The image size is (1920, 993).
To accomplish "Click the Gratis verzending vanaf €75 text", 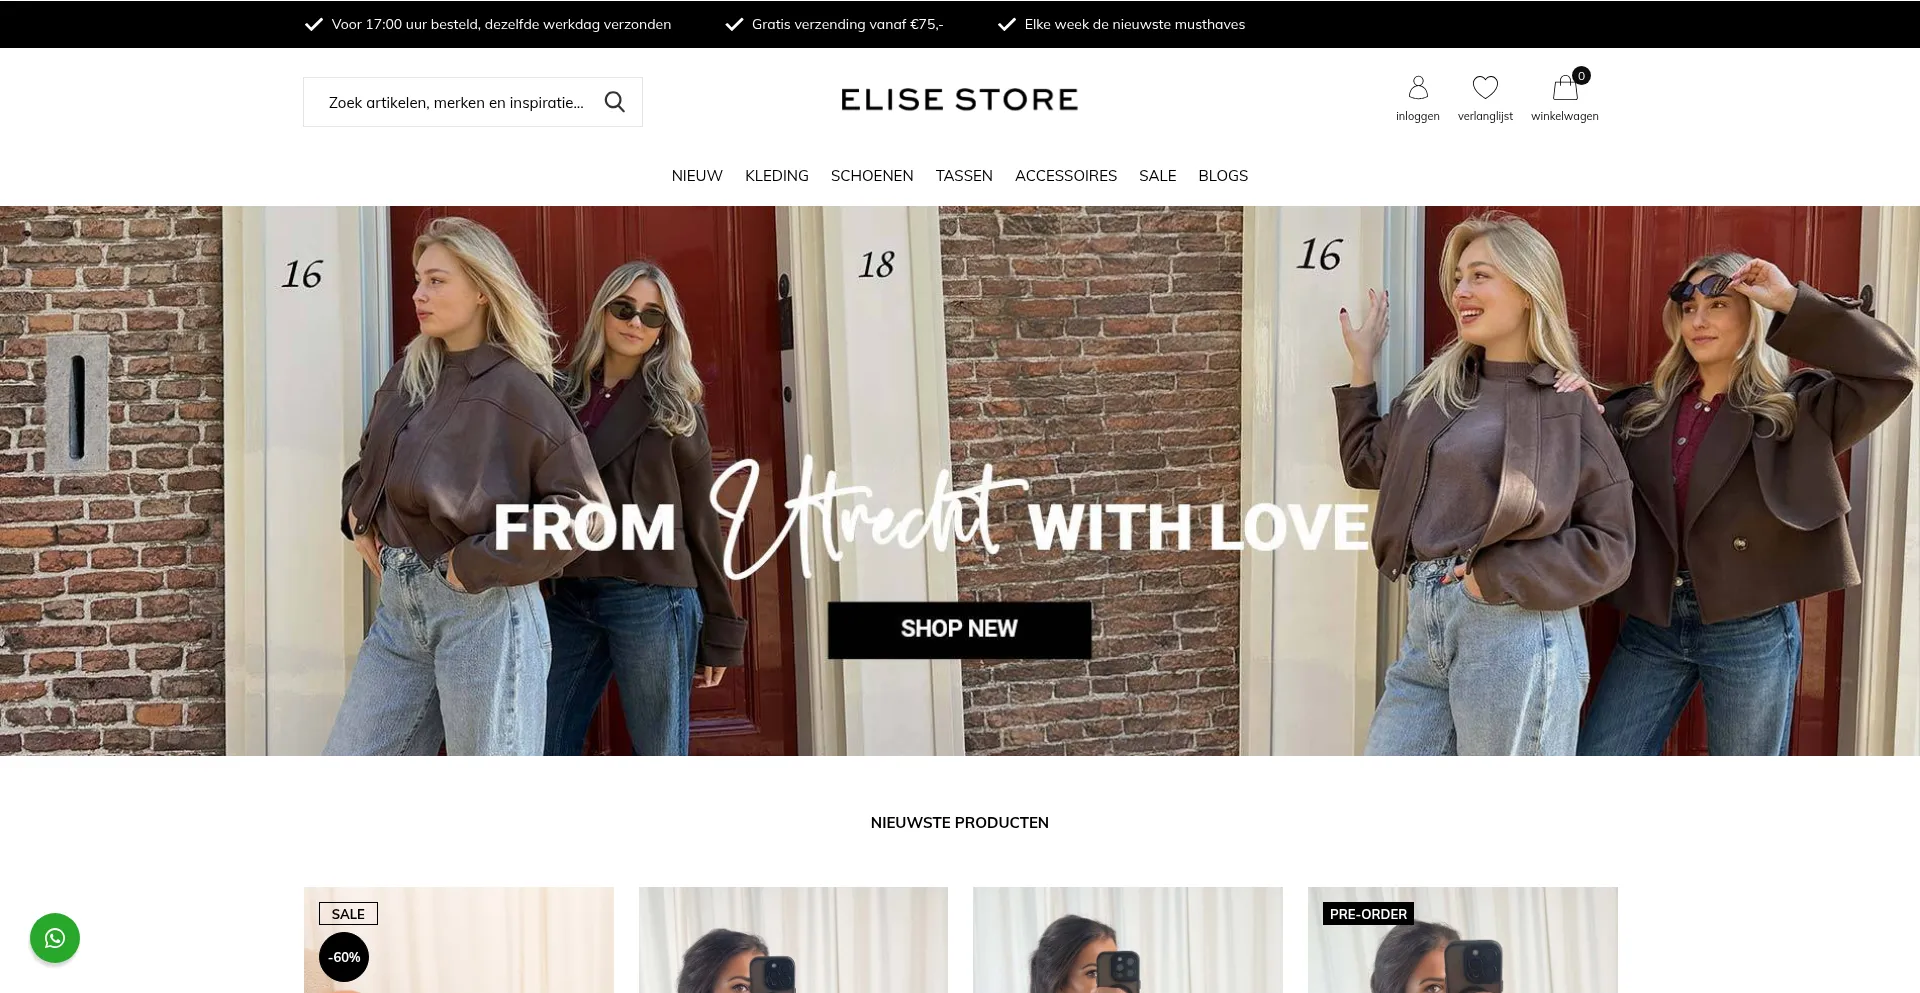I will click(847, 24).
